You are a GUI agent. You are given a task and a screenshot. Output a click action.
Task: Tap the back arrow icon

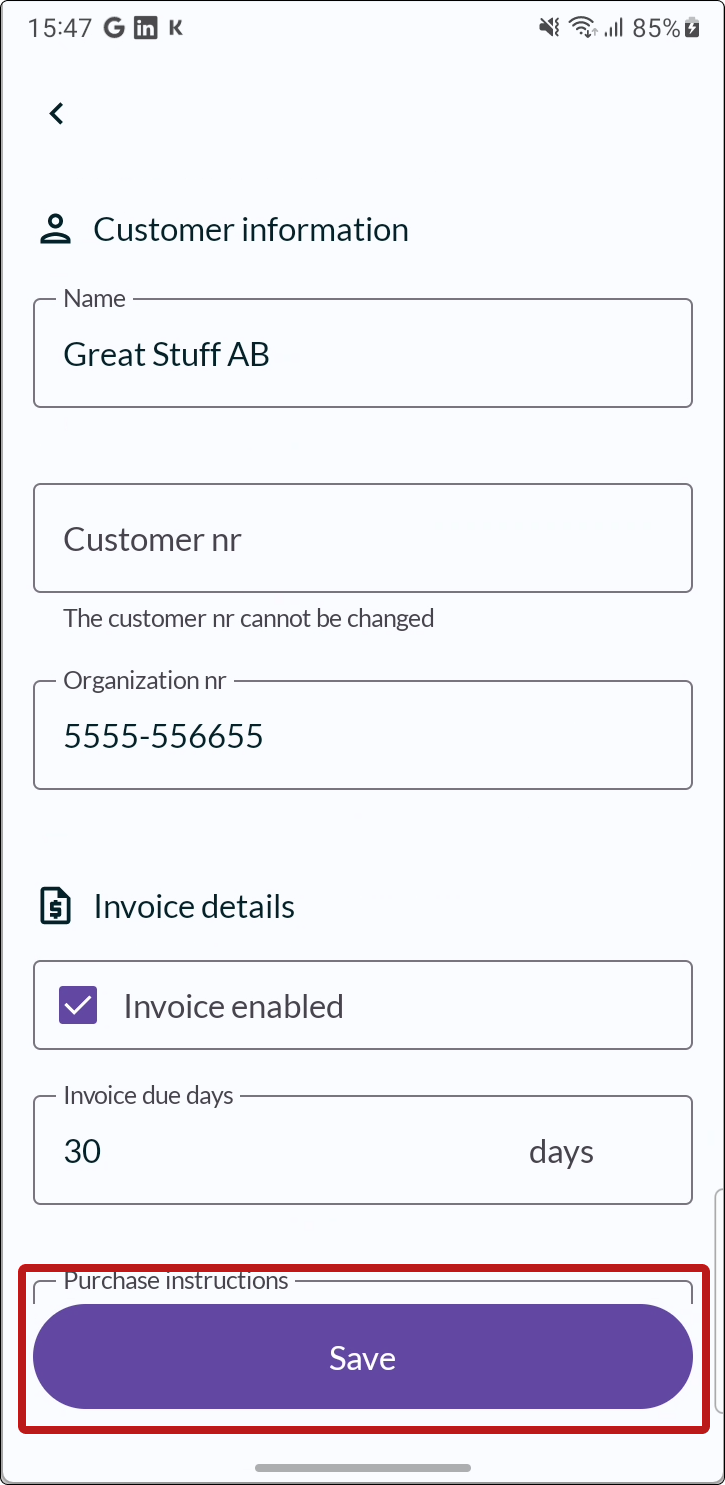coord(57,114)
